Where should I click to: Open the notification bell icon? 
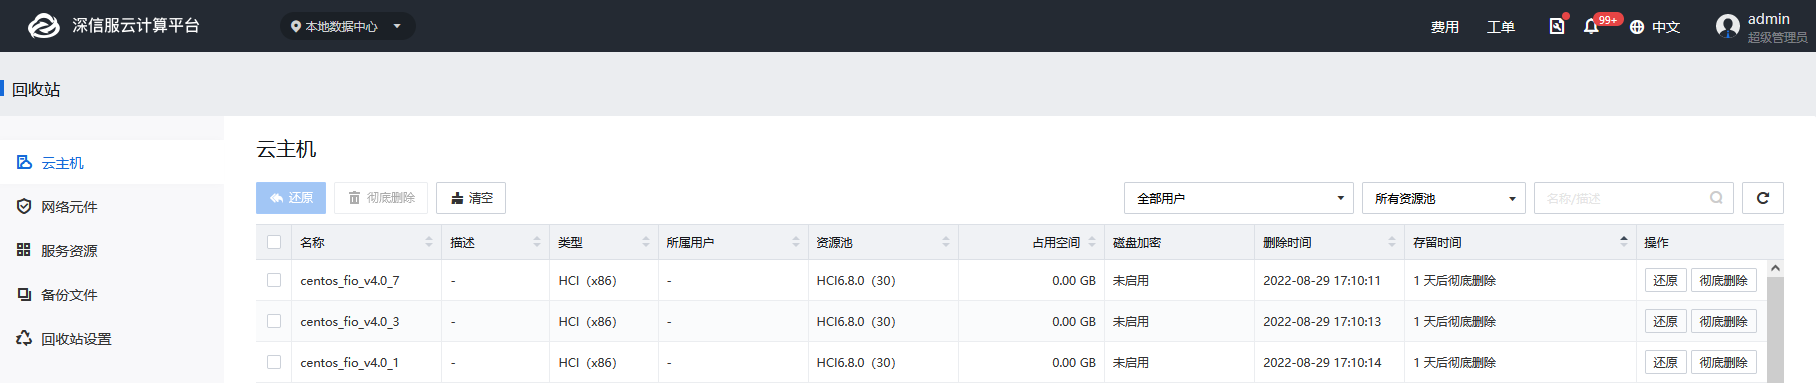[x=1591, y=27]
